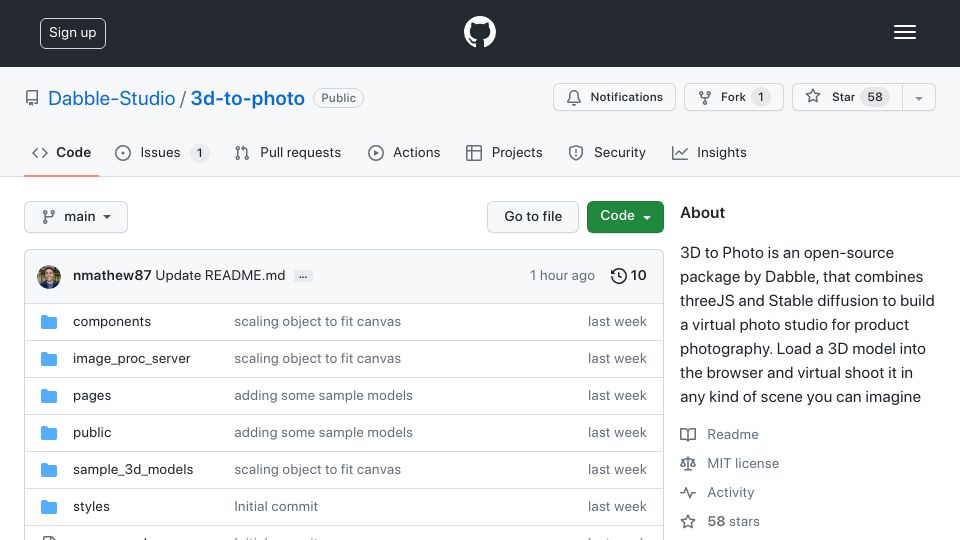Switch to the Pull requests tab
960x540 pixels.
[x=288, y=152]
